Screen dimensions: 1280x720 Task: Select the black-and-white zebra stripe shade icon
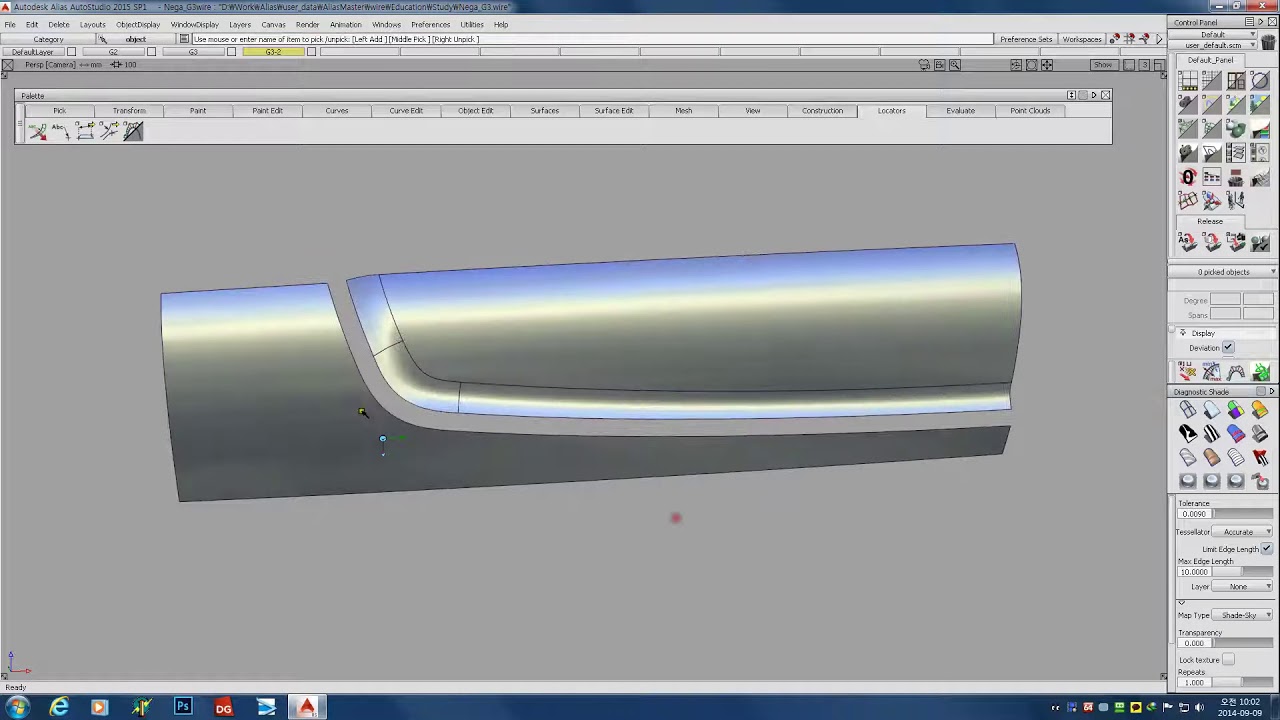tap(1212, 433)
